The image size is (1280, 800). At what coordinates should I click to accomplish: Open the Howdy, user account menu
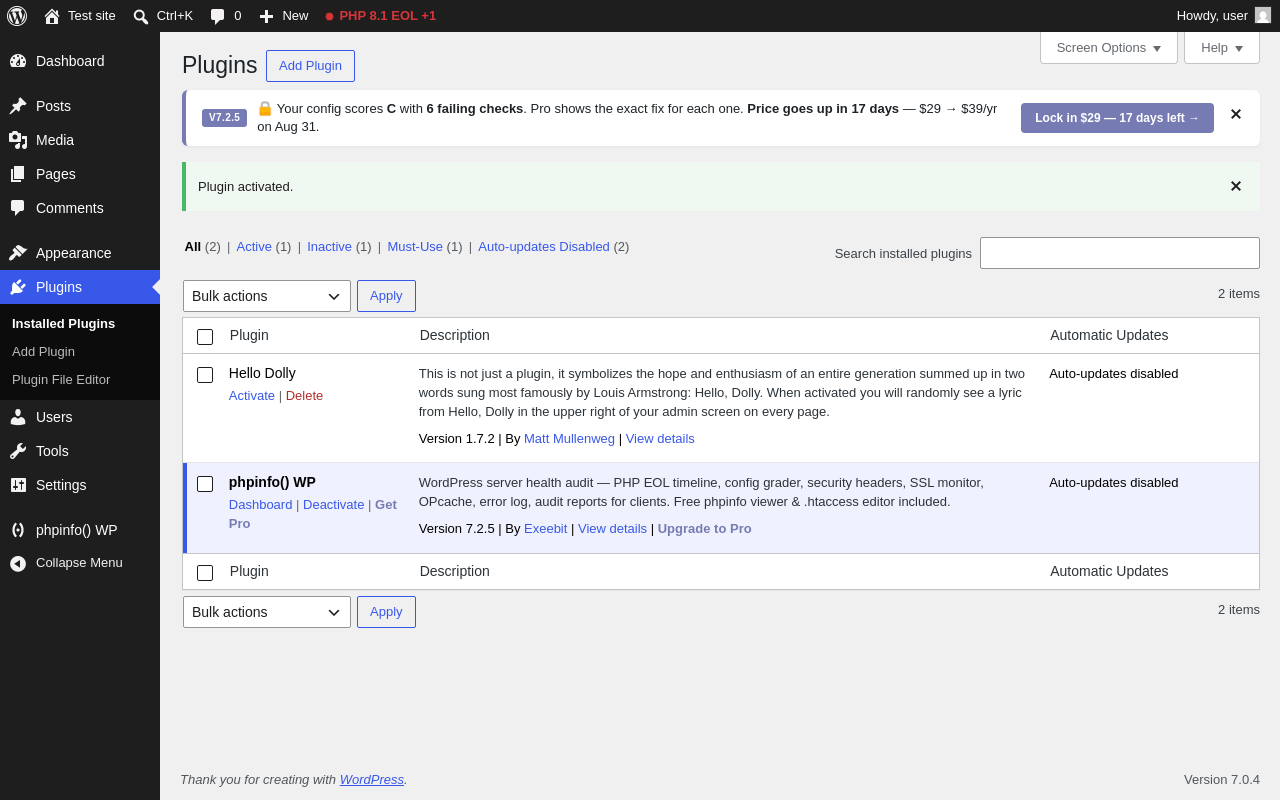click(x=1223, y=16)
